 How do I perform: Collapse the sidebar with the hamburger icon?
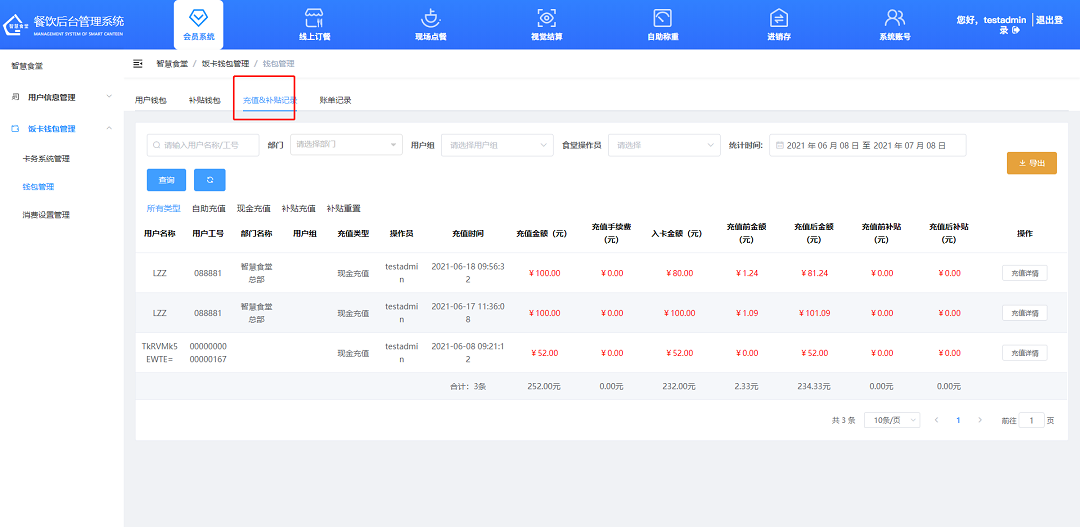138,64
